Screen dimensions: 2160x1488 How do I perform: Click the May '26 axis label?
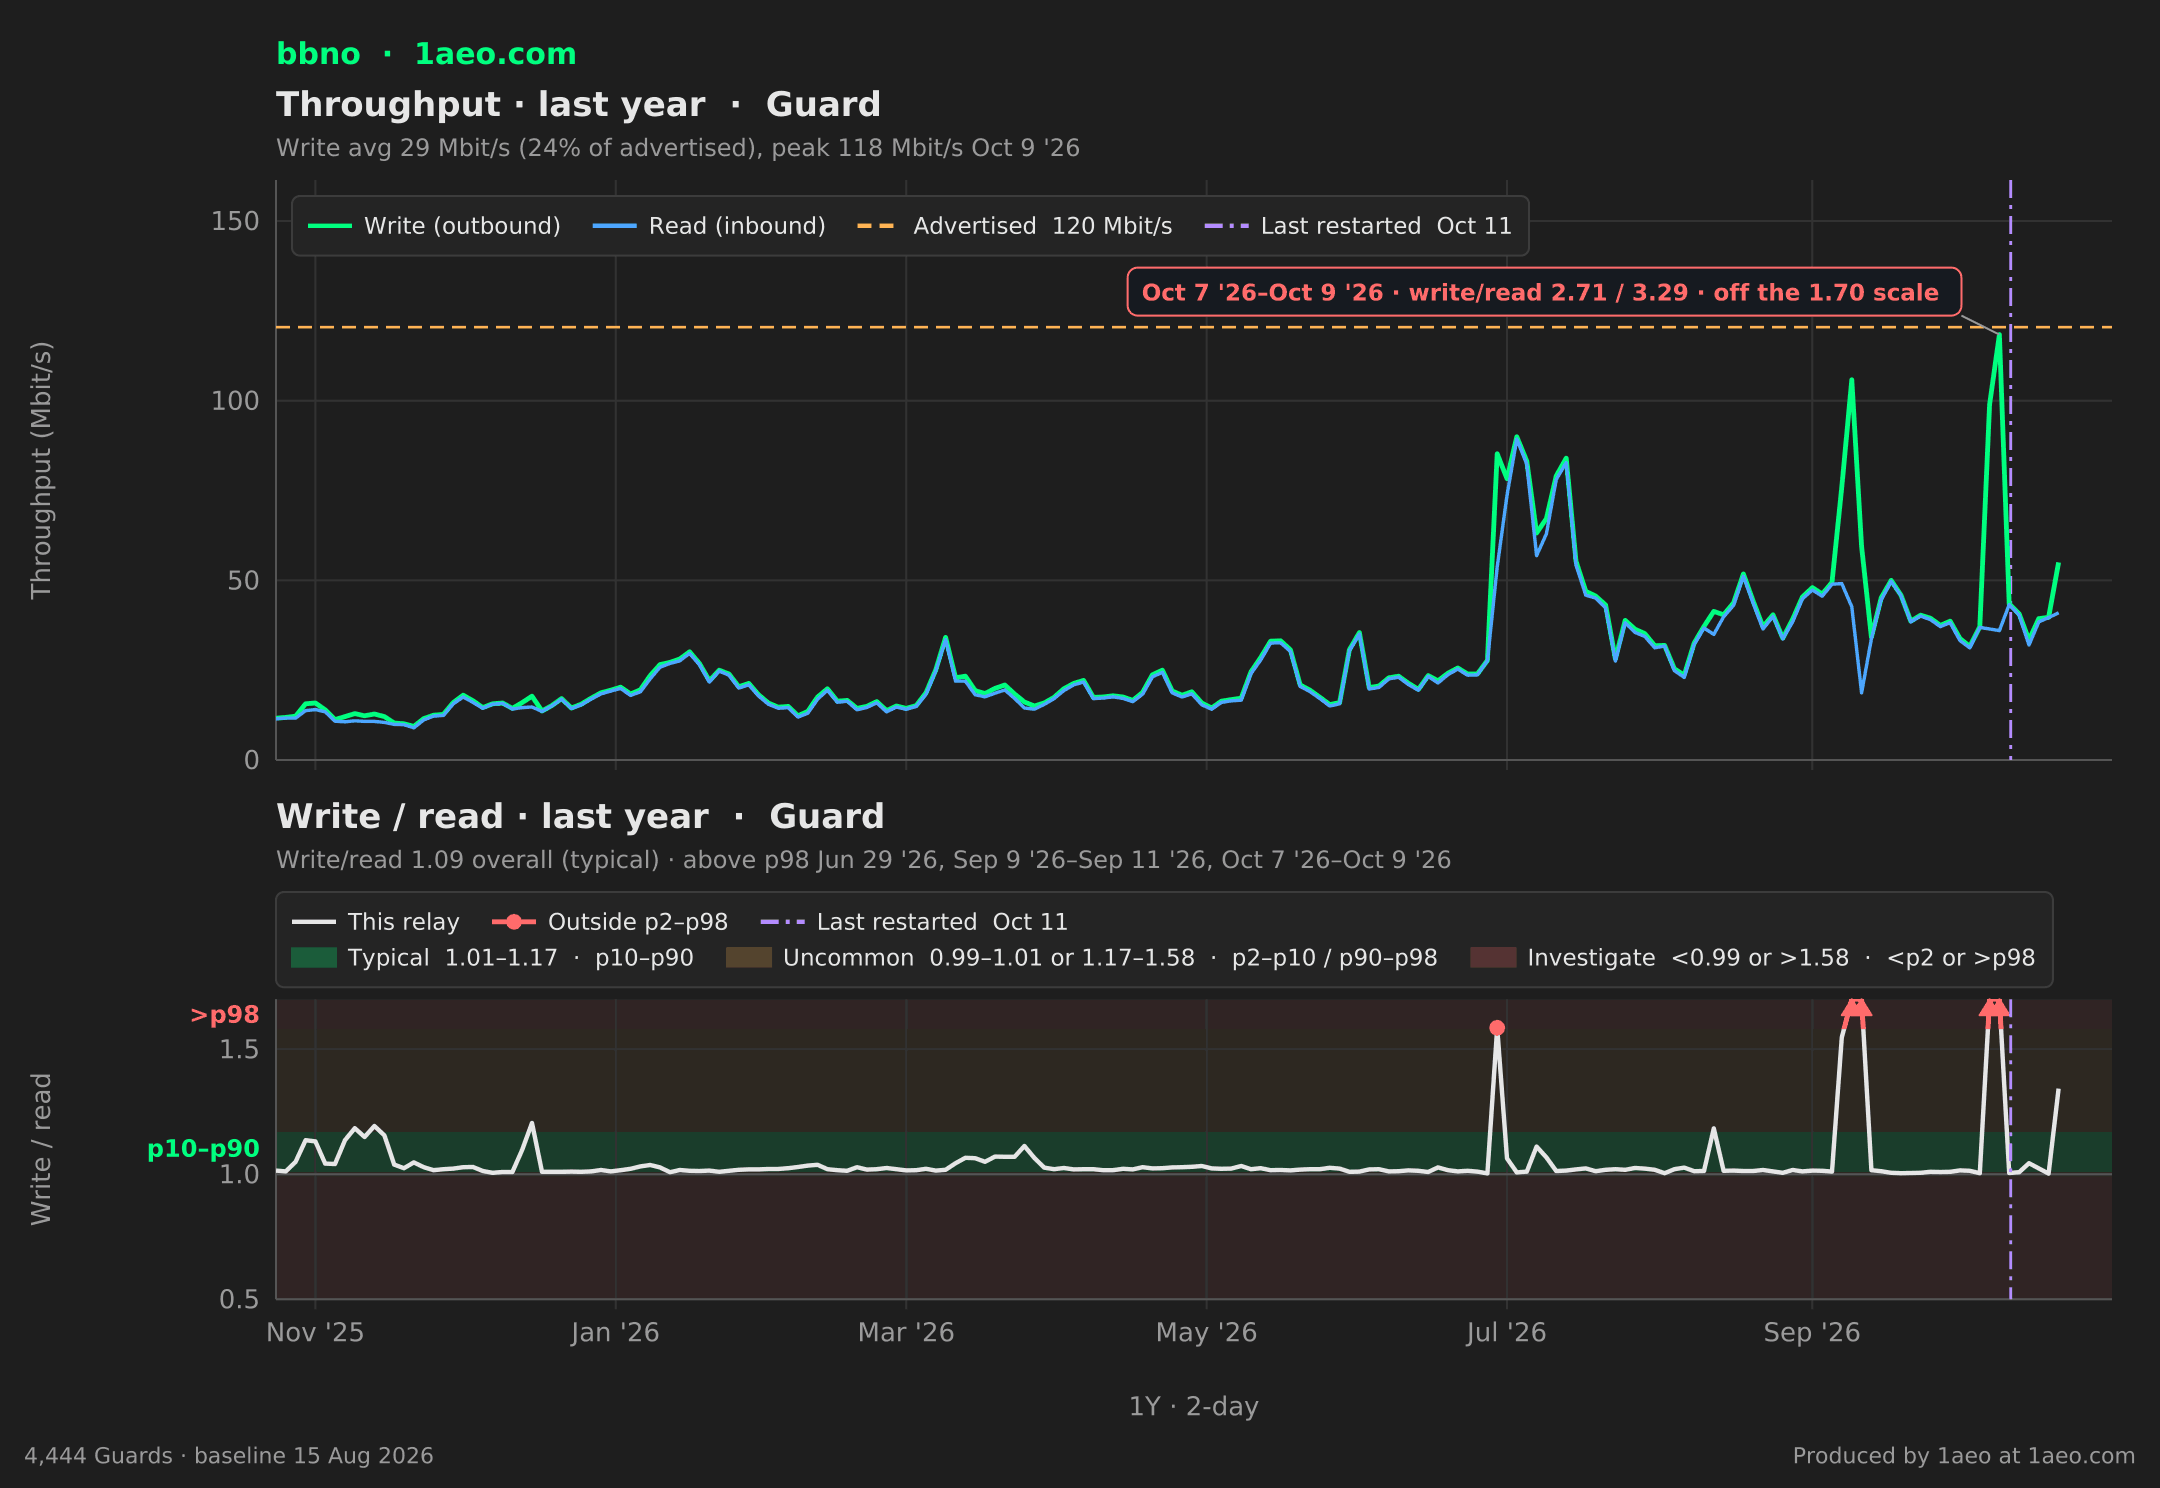[x=1206, y=1333]
